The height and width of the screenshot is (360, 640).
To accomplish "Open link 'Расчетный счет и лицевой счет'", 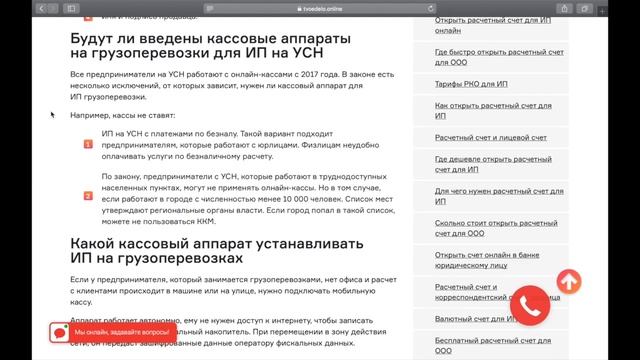I will pyautogui.click(x=491, y=138).
